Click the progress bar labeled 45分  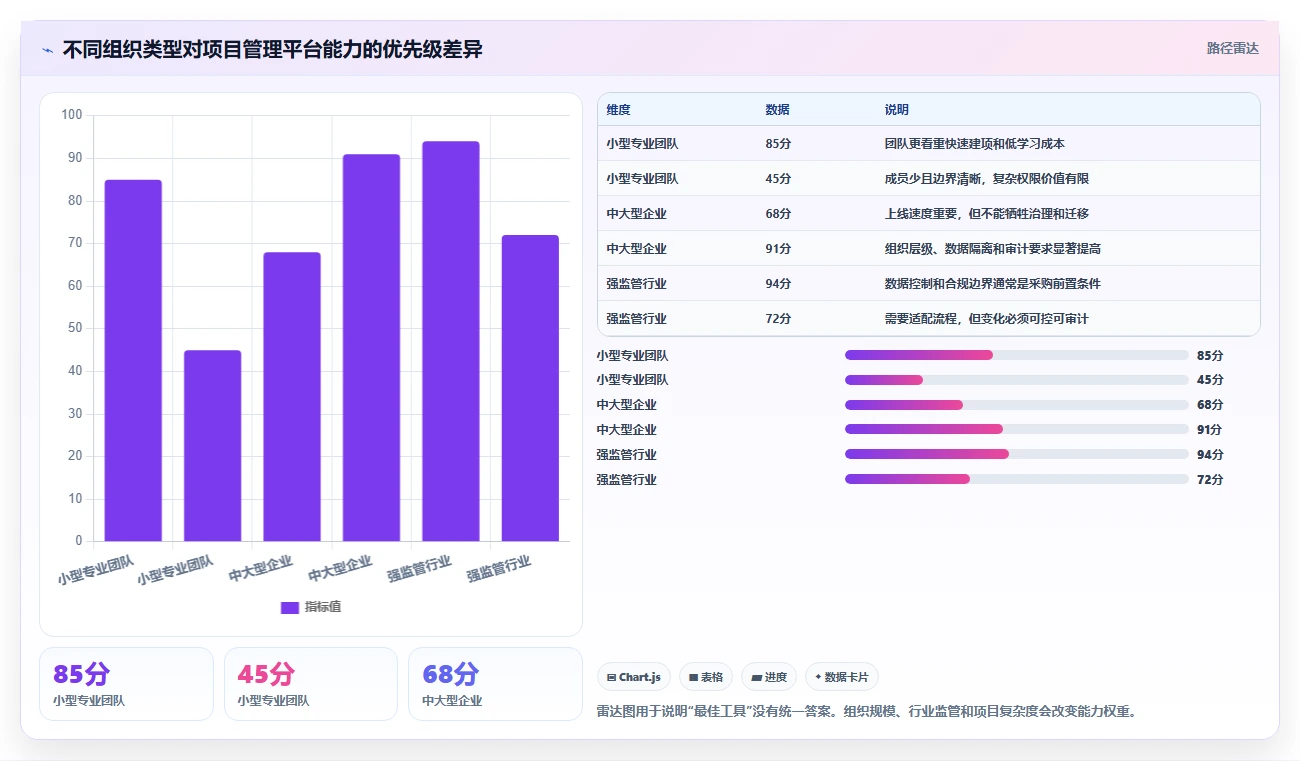pyautogui.click(x=1017, y=380)
